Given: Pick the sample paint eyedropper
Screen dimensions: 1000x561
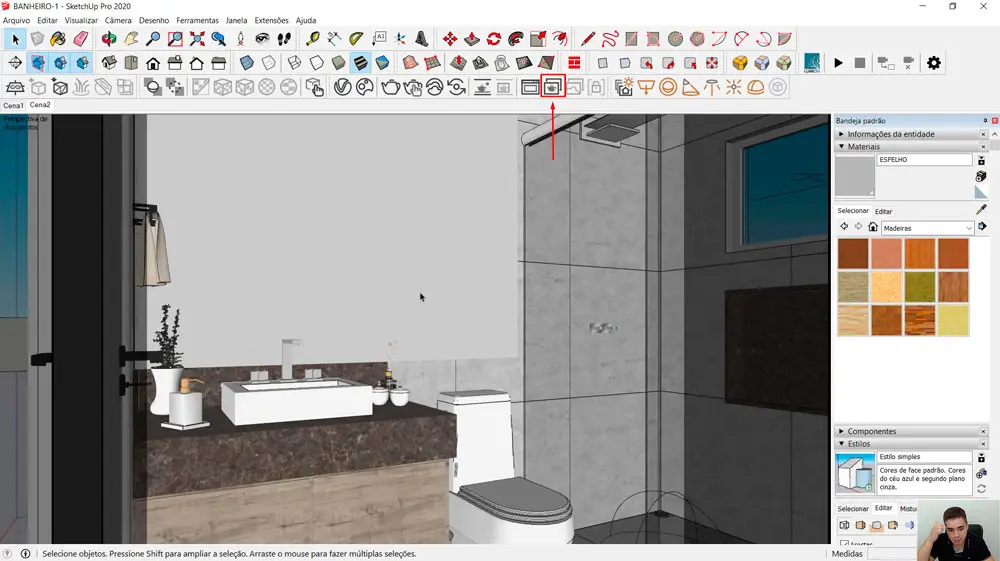Looking at the screenshot, I should click(x=981, y=210).
